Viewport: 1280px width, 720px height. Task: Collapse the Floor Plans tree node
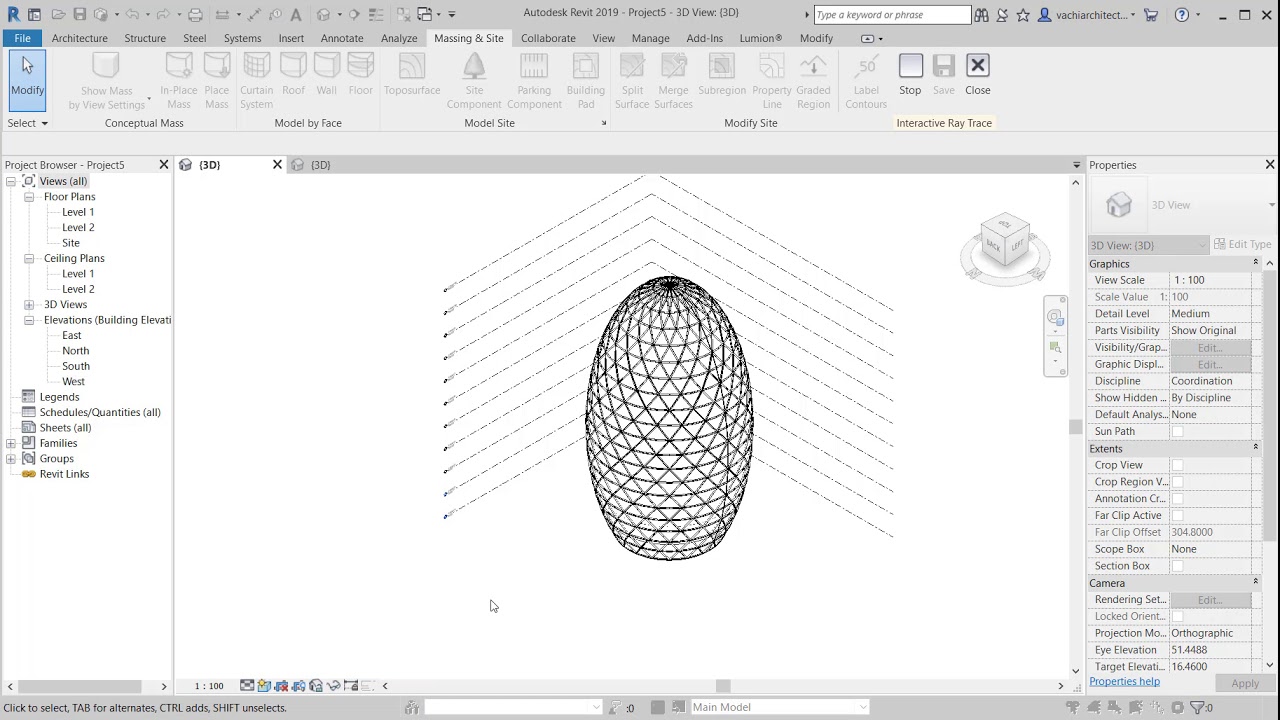click(x=29, y=197)
